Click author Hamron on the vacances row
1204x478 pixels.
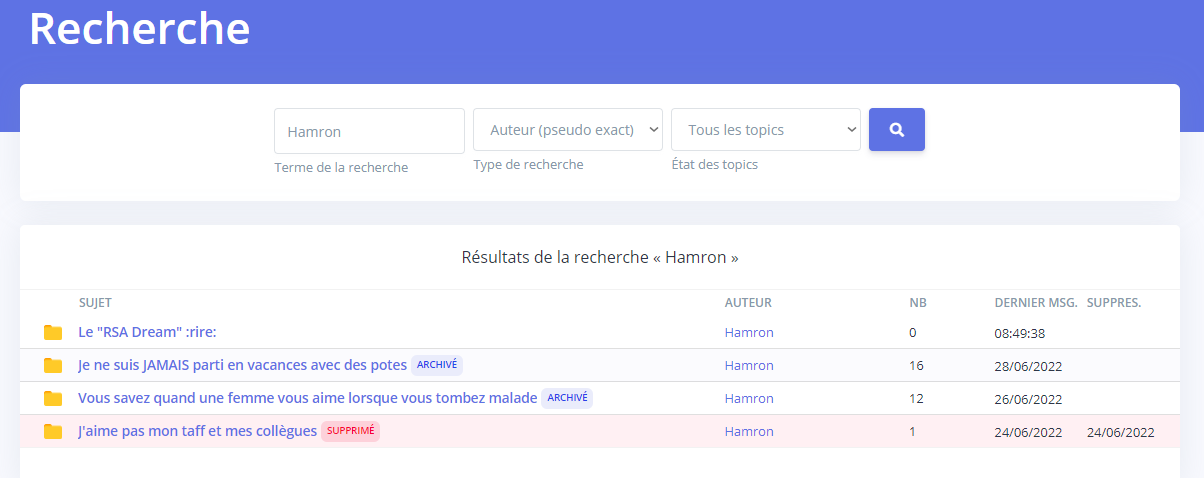click(749, 366)
